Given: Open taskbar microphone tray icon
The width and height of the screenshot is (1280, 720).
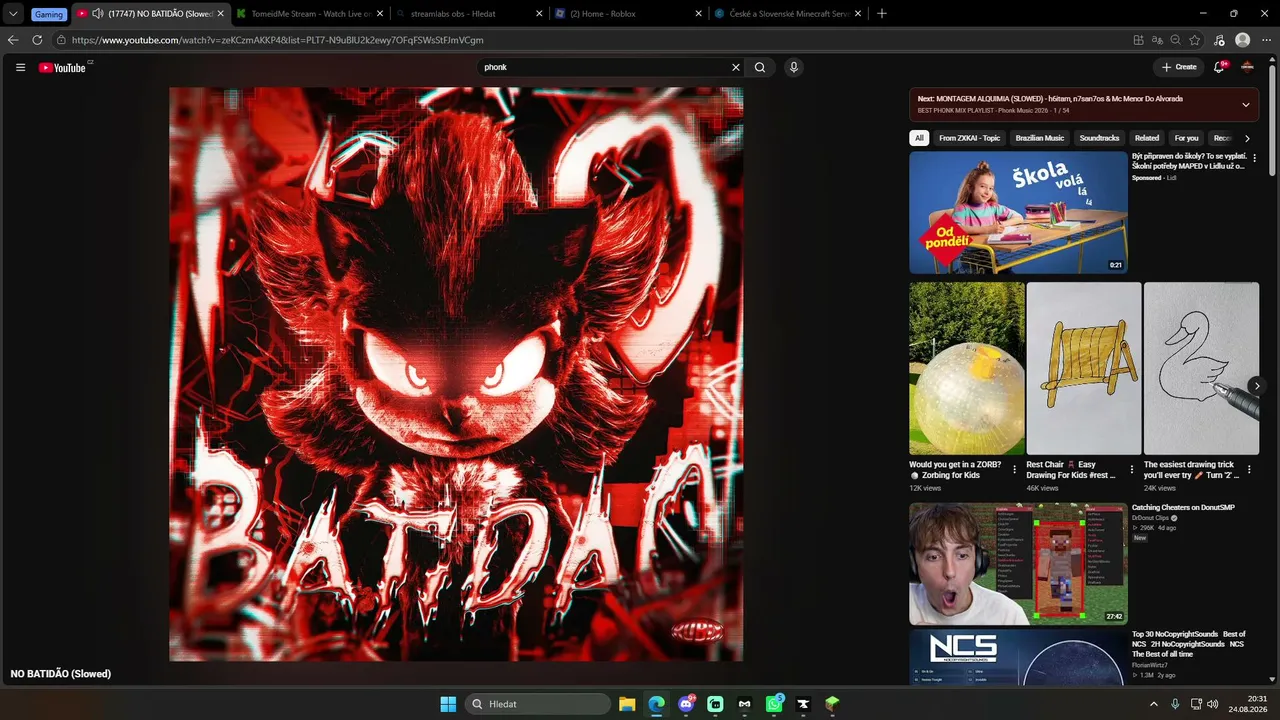Looking at the screenshot, I should click(x=1175, y=704).
